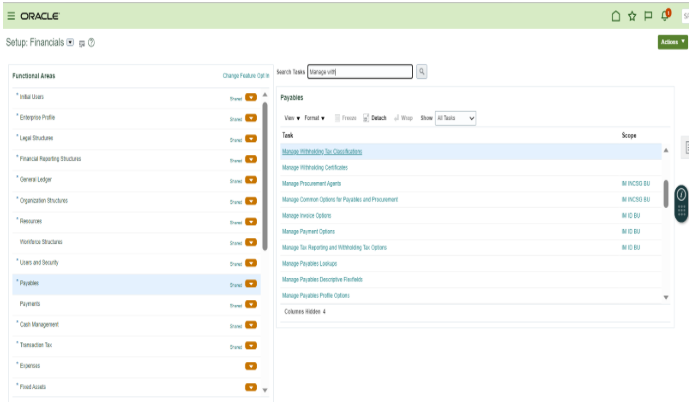The image size is (692, 414).
Task: Open the Show All Tasks dropdown
Action: [x=455, y=118]
